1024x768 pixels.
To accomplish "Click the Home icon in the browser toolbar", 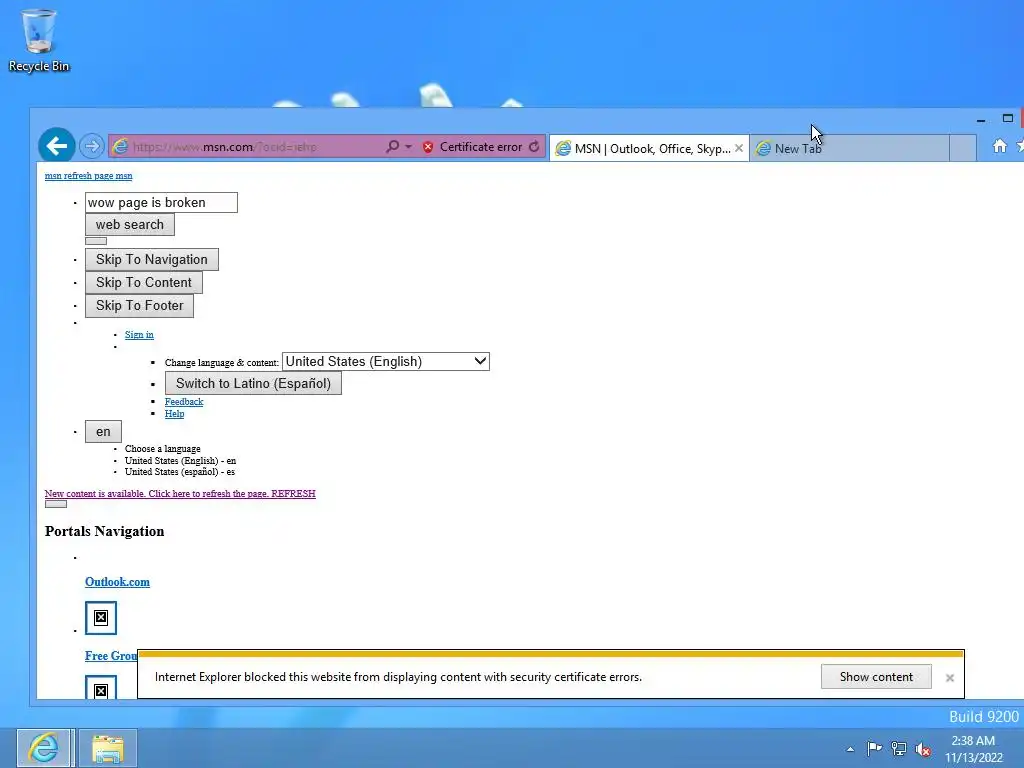I will tap(1000, 146).
